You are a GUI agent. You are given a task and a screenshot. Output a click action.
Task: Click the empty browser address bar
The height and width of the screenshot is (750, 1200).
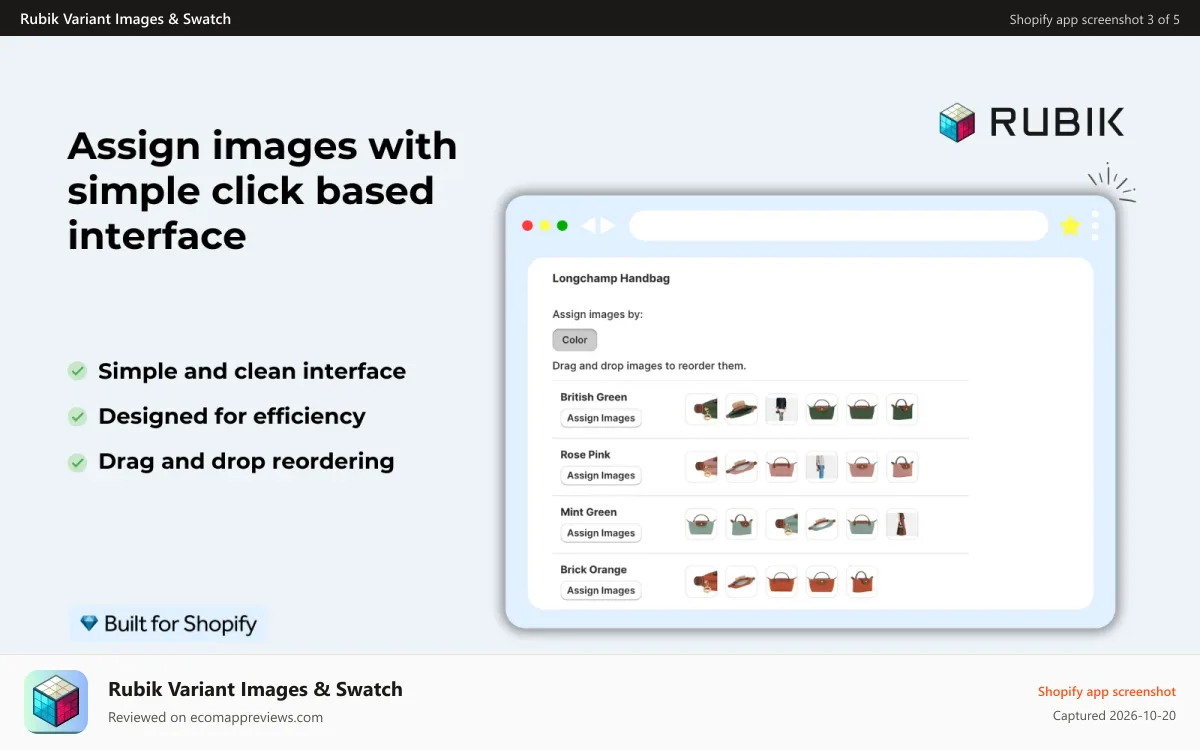(x=838, y=226)
